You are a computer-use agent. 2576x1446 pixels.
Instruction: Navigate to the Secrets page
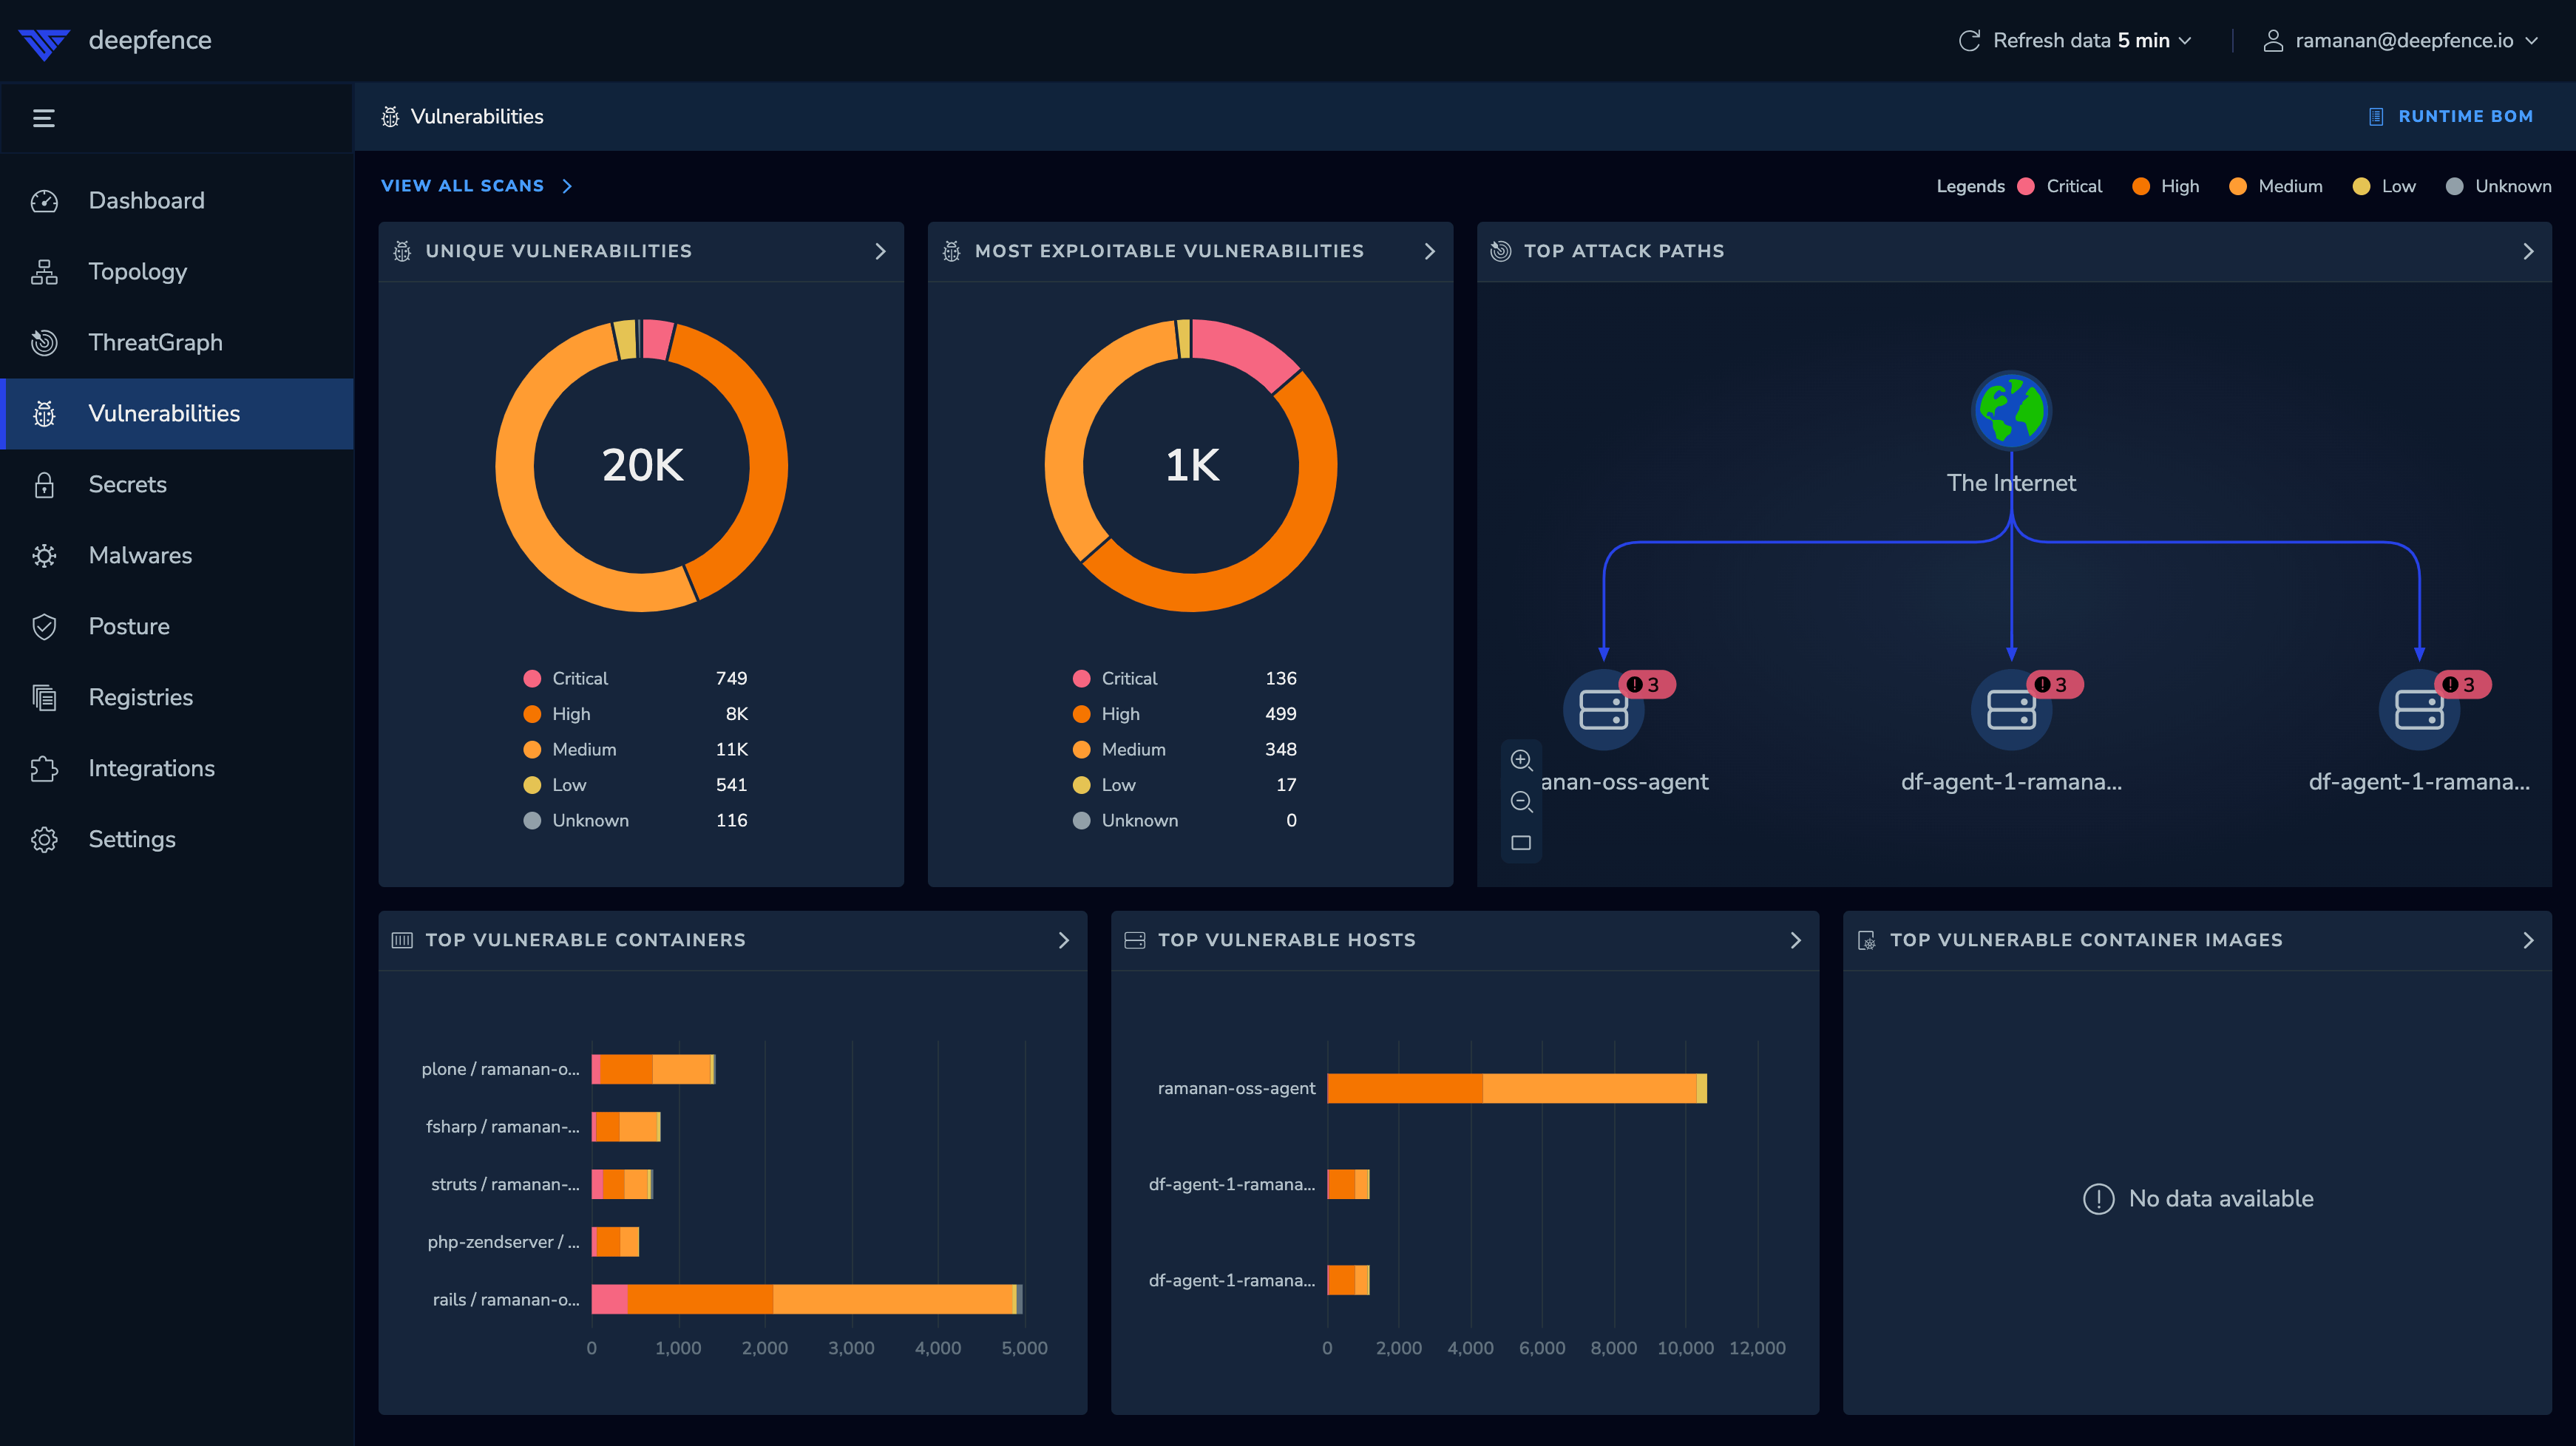177,485
